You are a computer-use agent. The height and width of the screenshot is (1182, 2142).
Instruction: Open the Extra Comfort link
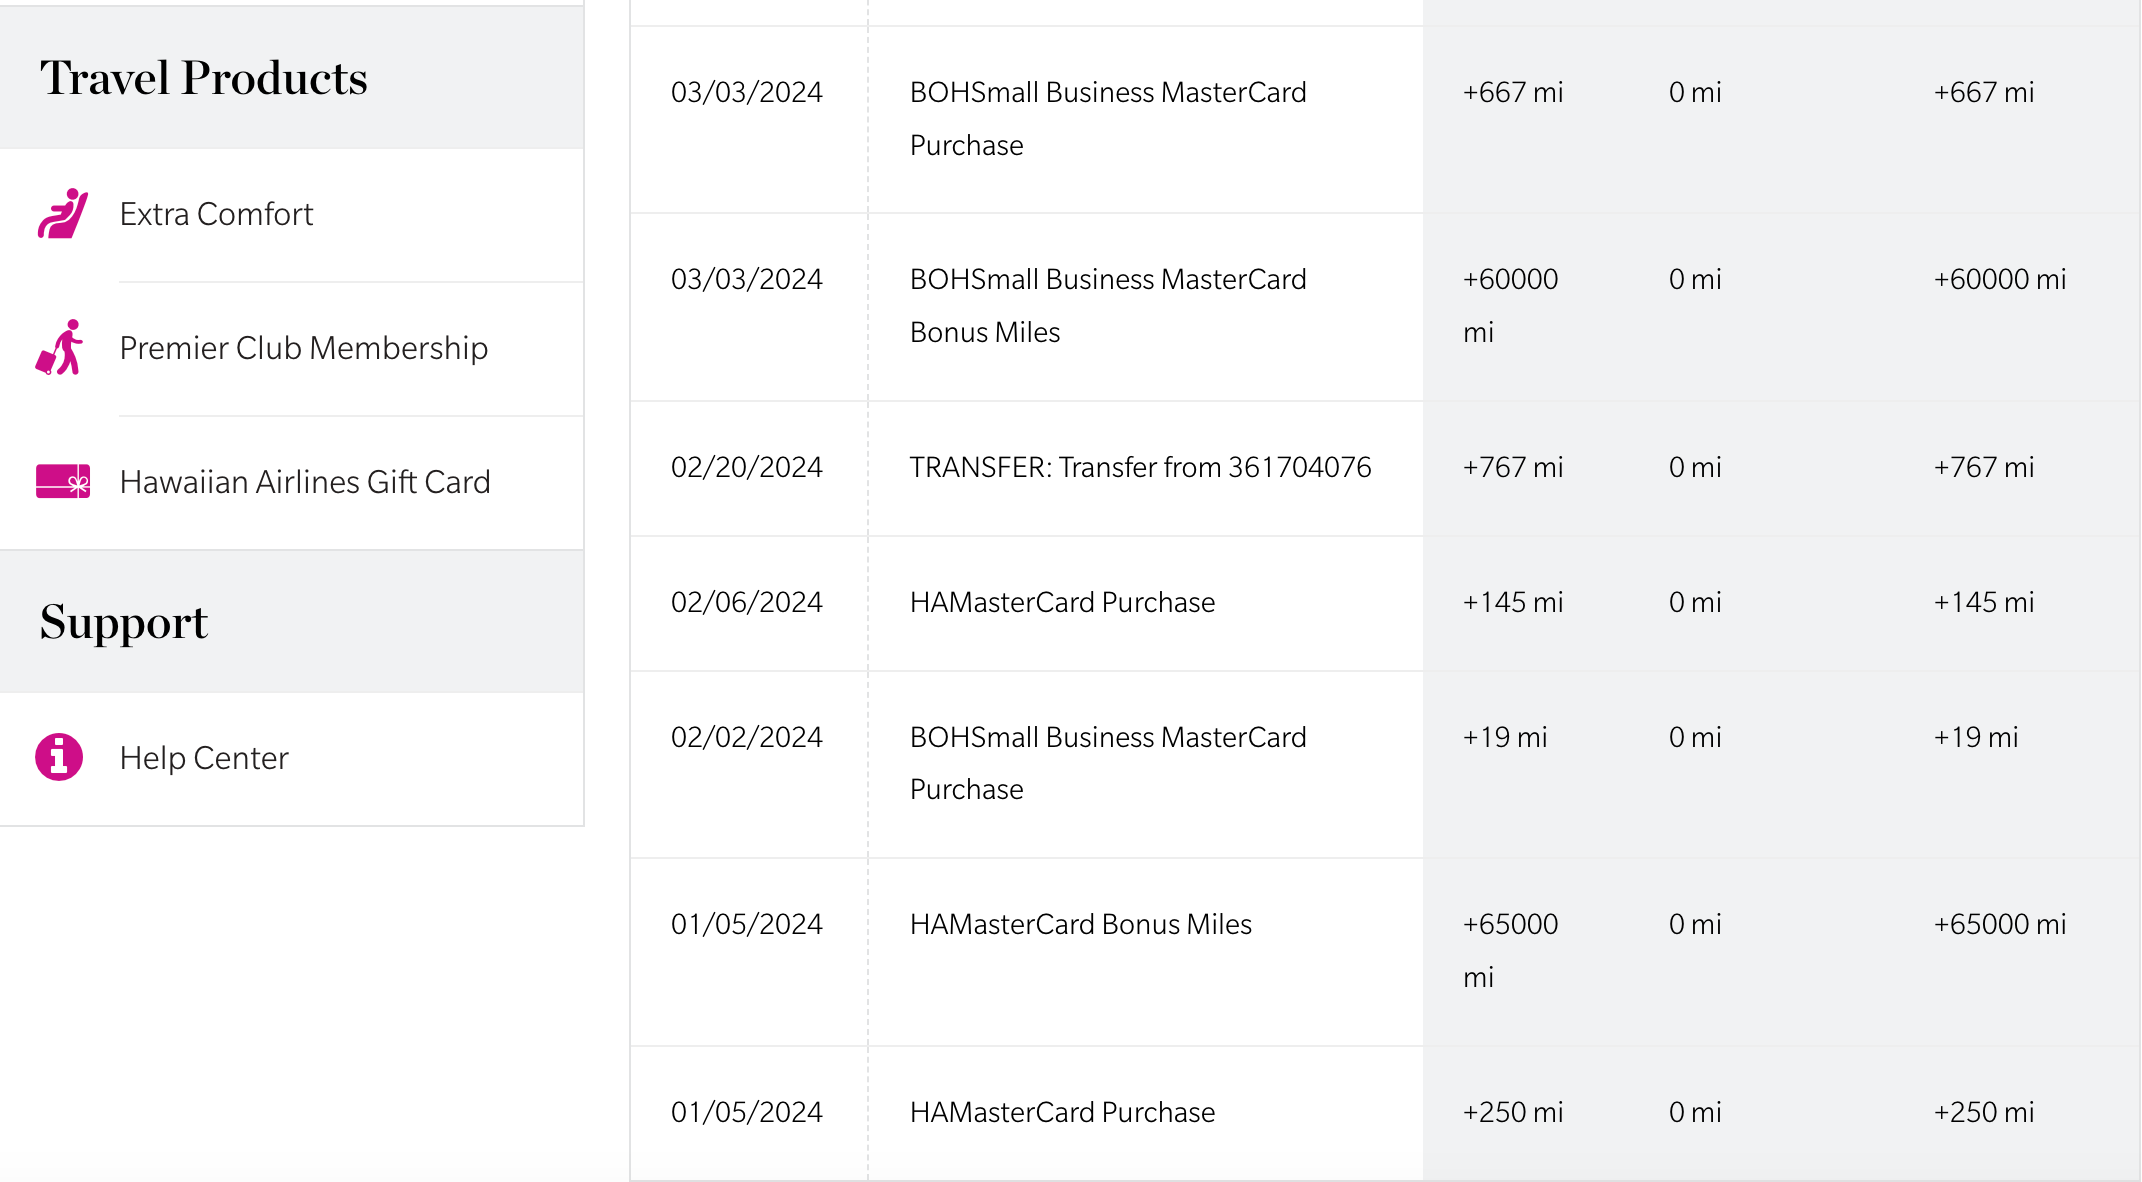point(216,214)
